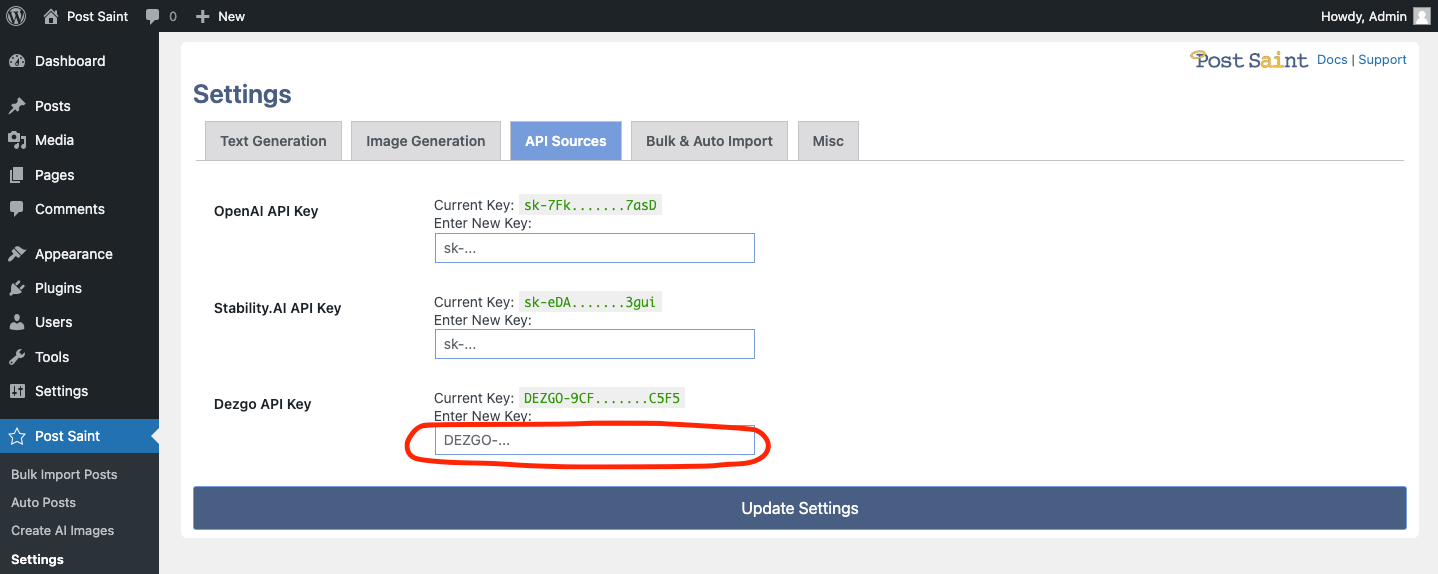Click the Settings page heading

point(242,94)
